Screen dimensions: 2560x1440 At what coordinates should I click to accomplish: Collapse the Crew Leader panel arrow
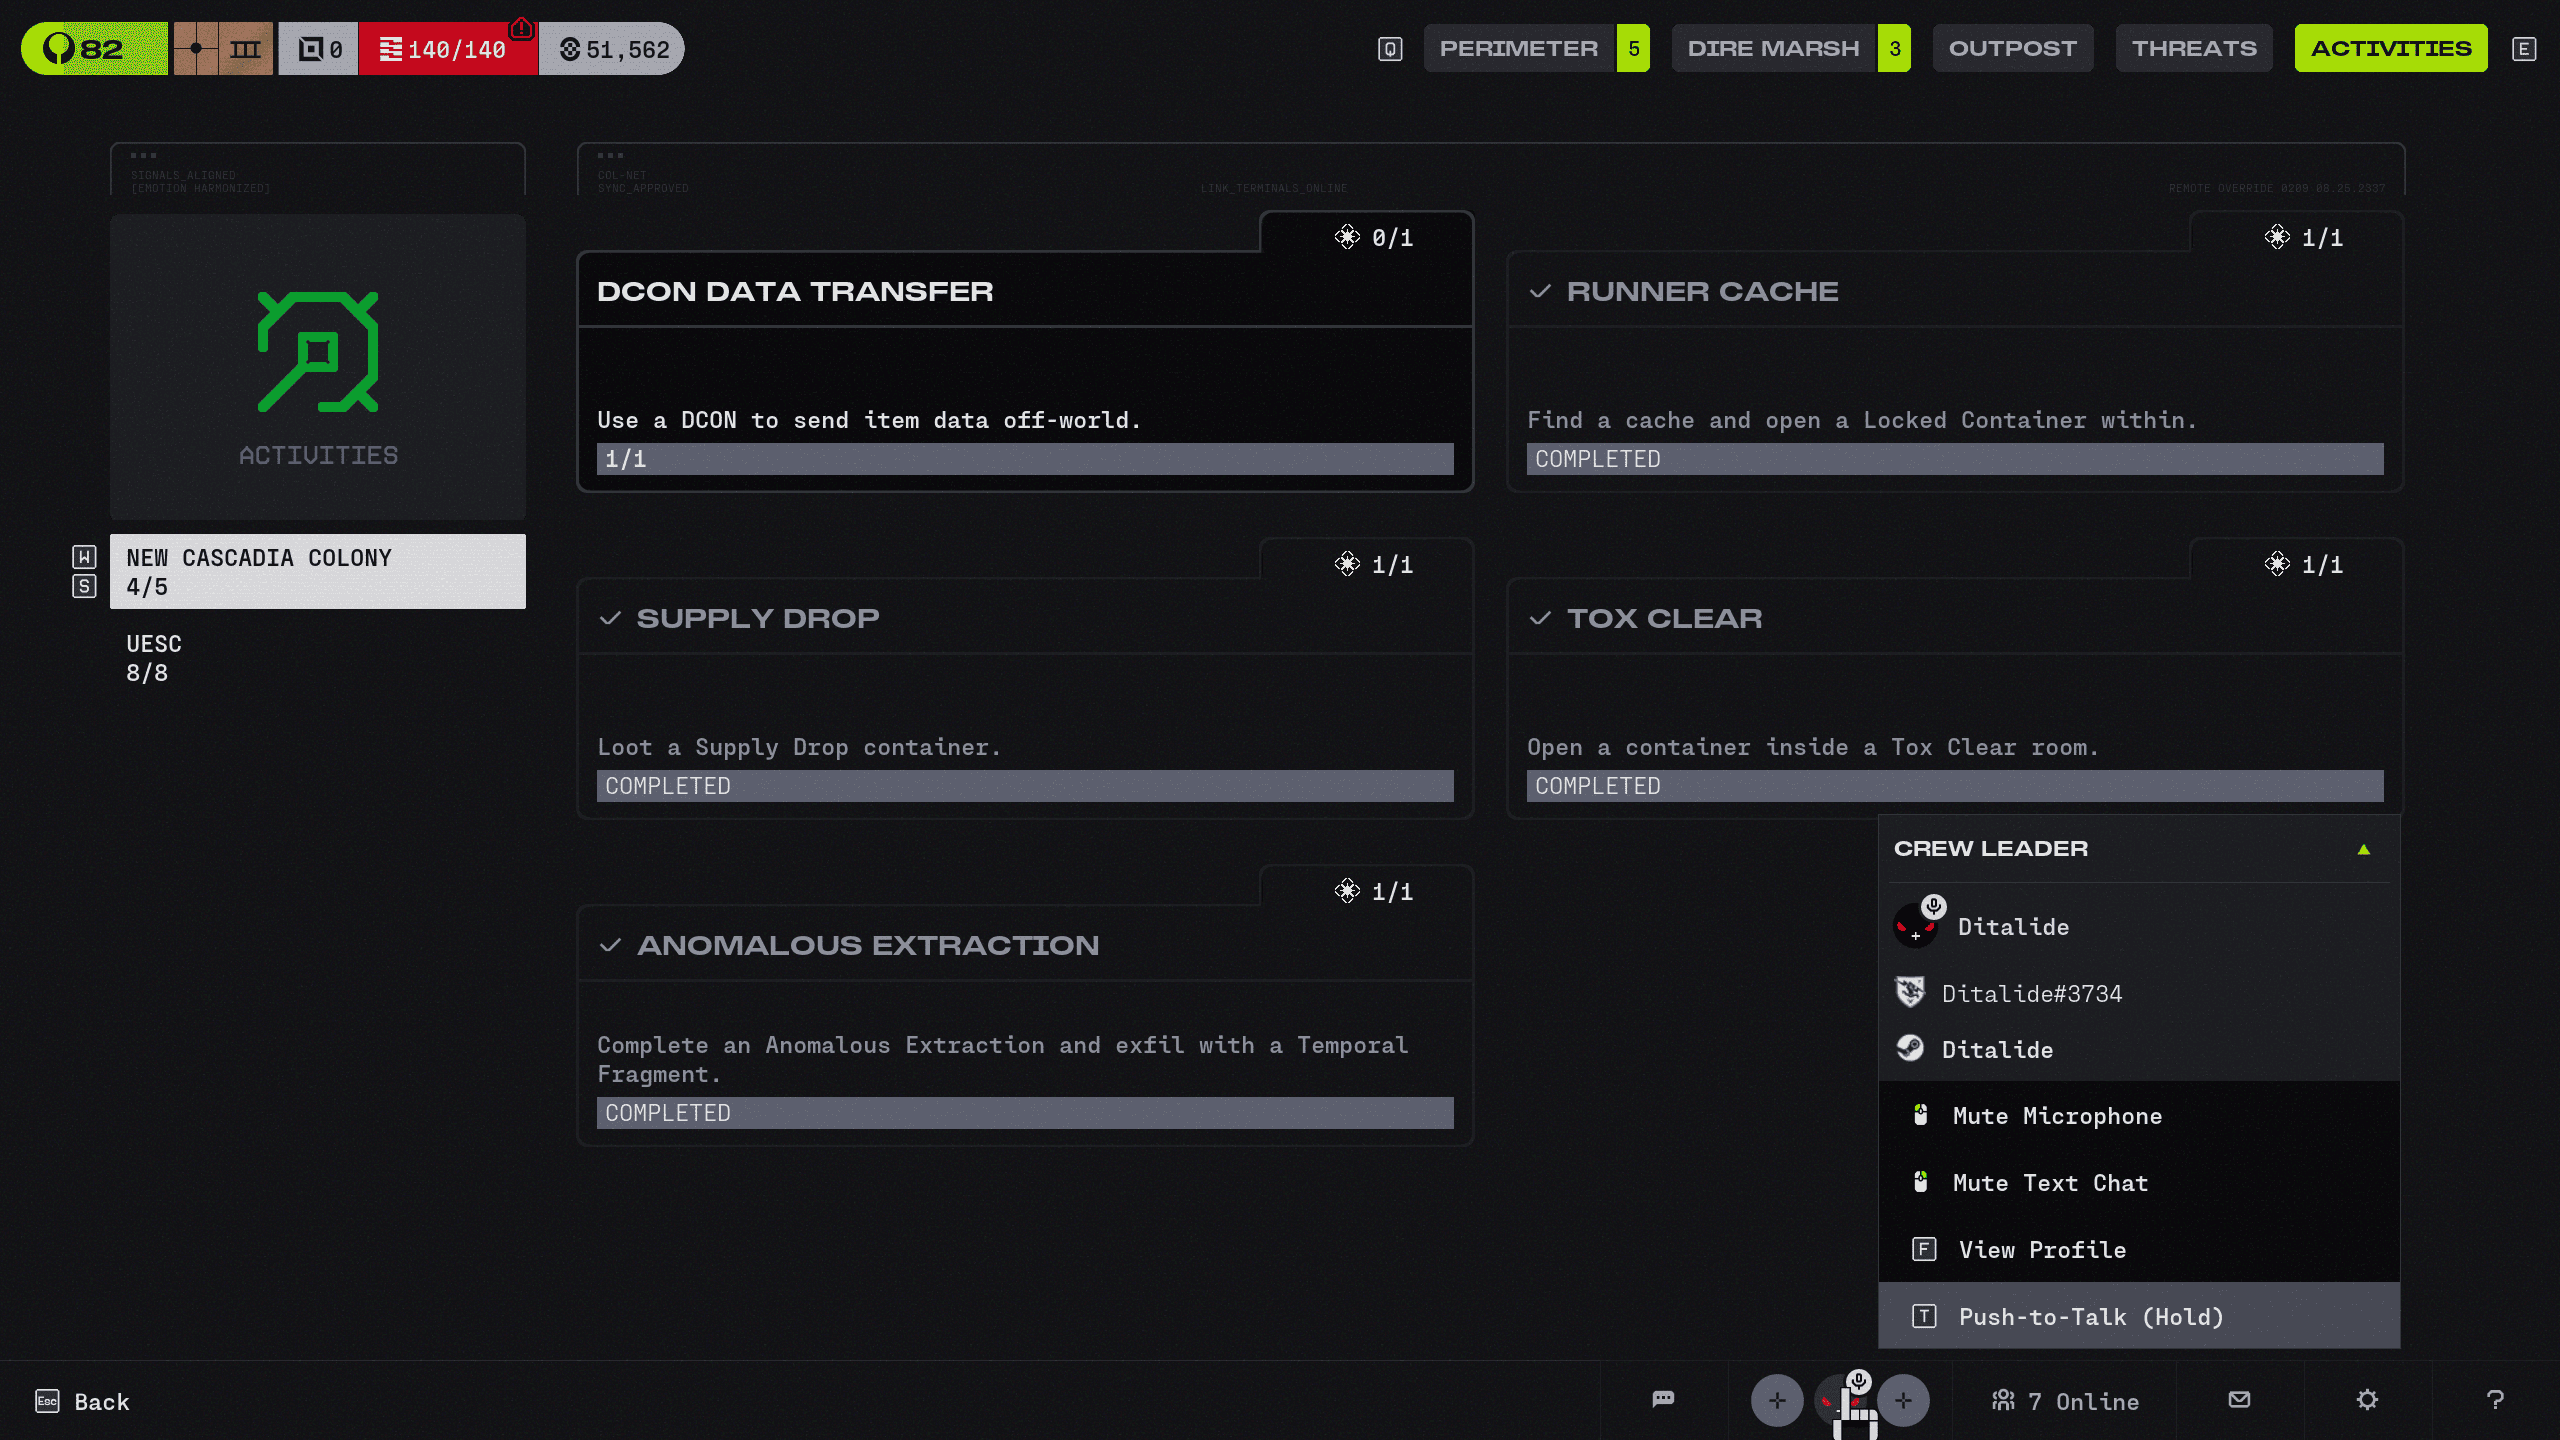click(2363, 849)
